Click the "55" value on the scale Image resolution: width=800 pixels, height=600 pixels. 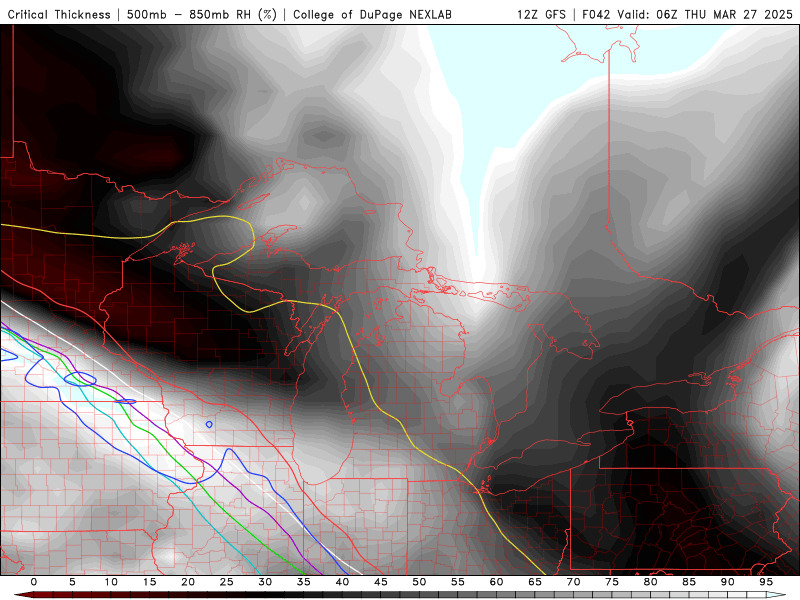tap(458, 582)
